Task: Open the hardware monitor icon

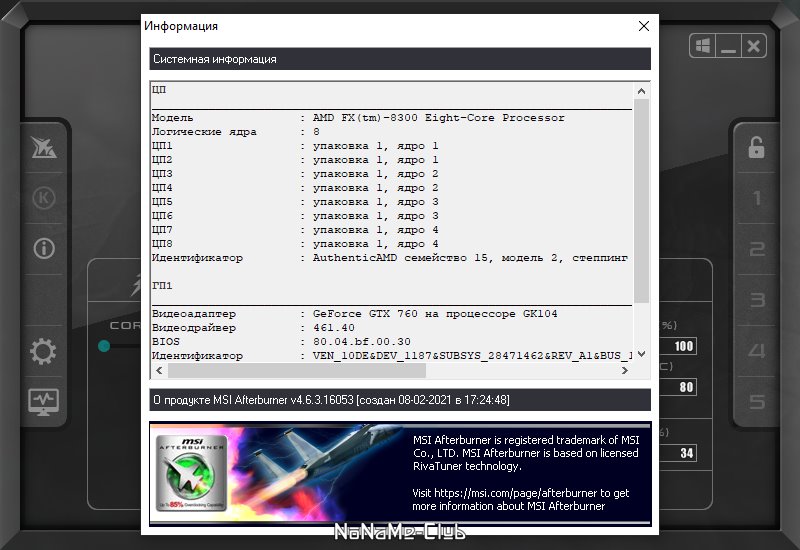Action: tap(43, 402)
